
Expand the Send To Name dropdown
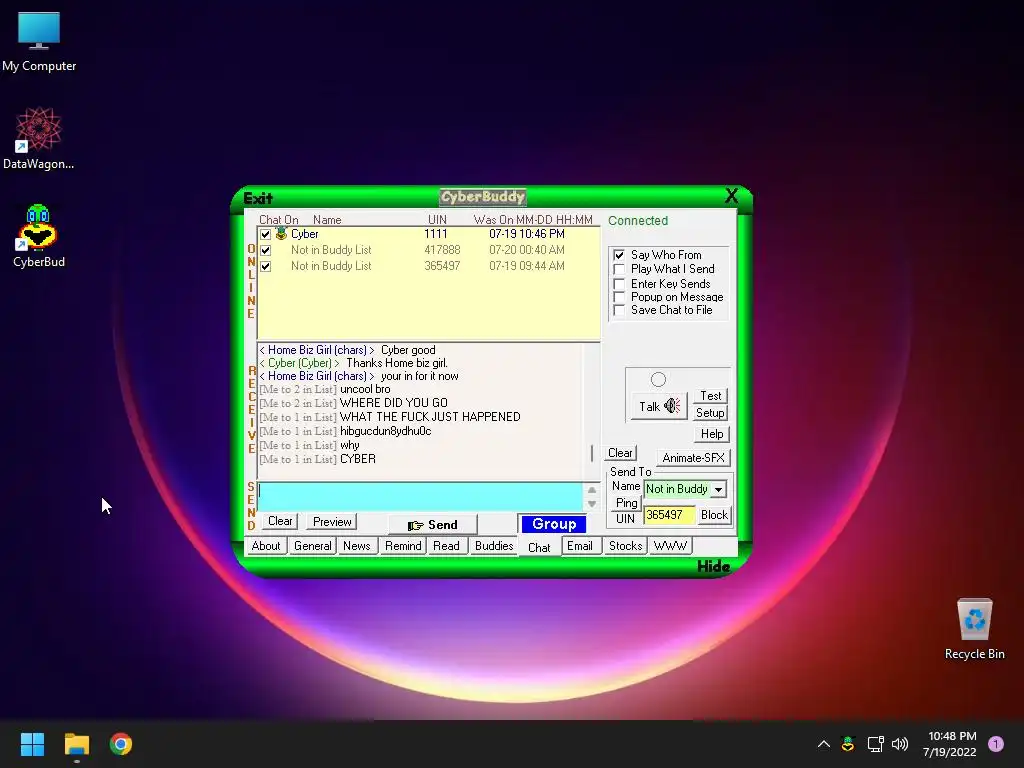(718, 489)
